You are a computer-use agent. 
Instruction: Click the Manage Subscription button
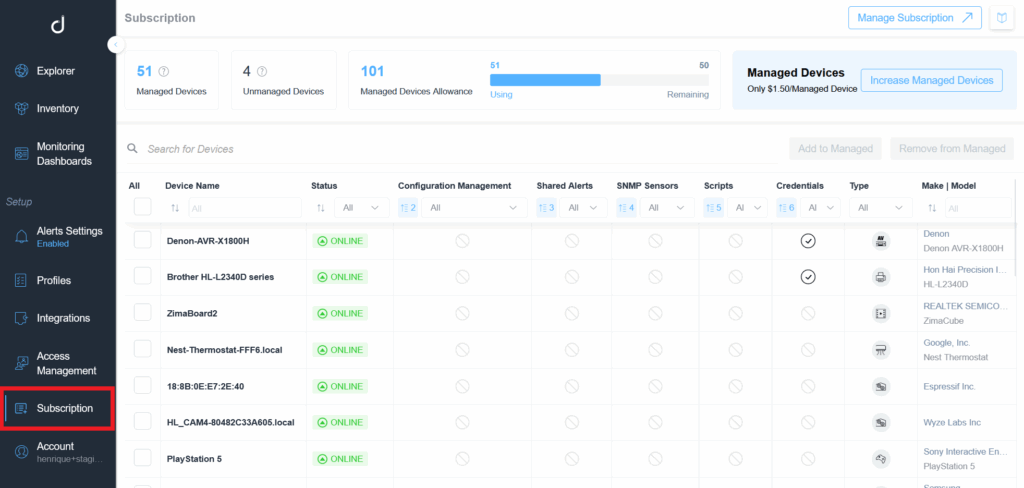click(x=914, y=18)
